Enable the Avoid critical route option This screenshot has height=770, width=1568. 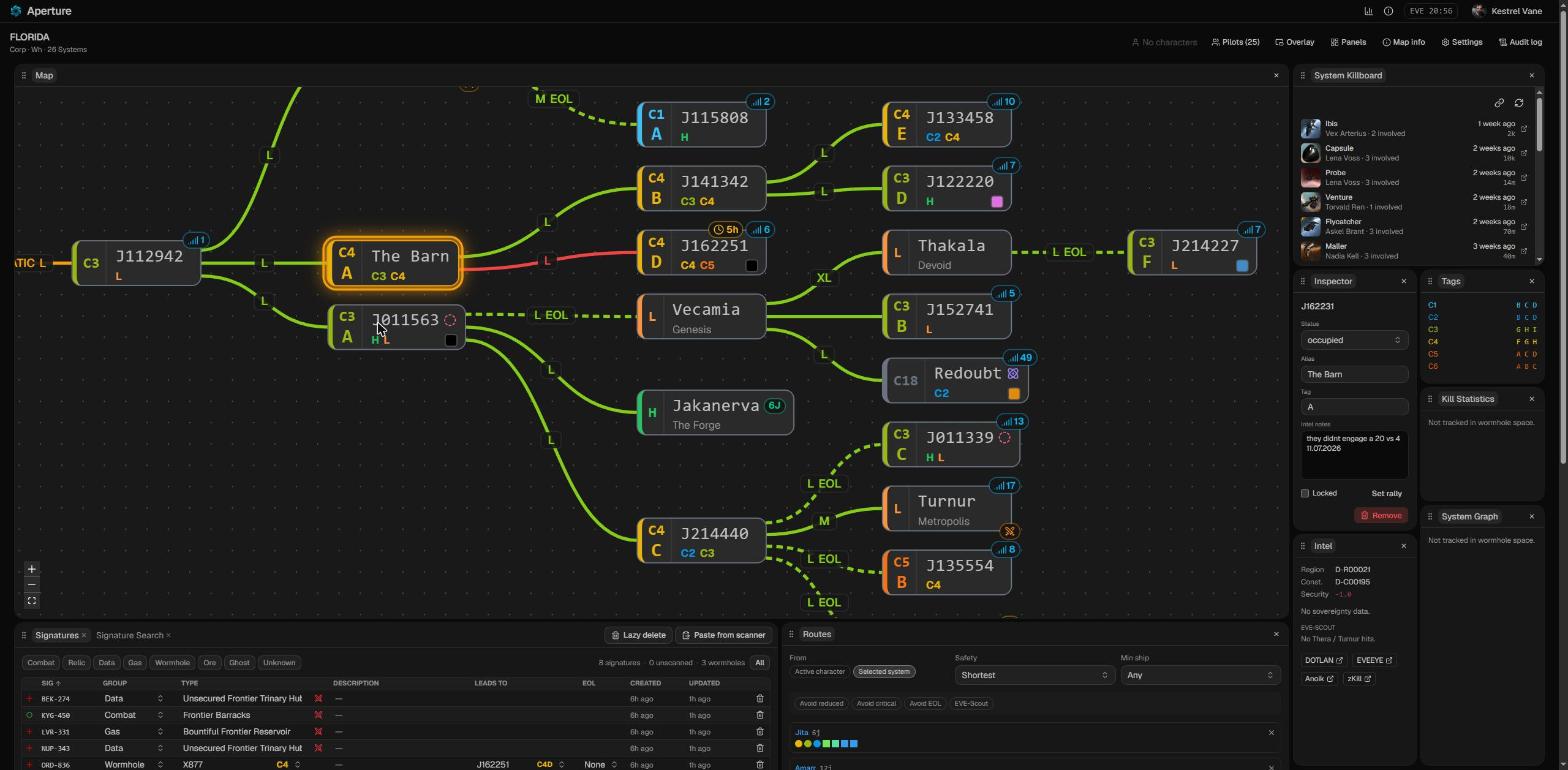(x=876, y=703)
